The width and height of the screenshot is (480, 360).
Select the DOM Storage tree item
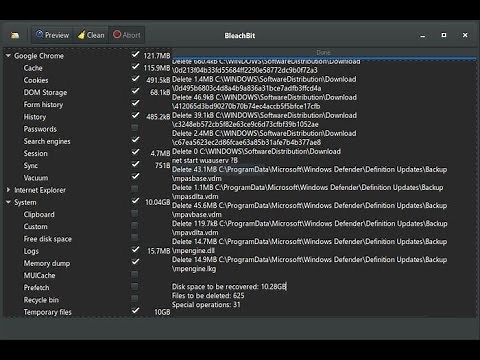coord(45,92)
